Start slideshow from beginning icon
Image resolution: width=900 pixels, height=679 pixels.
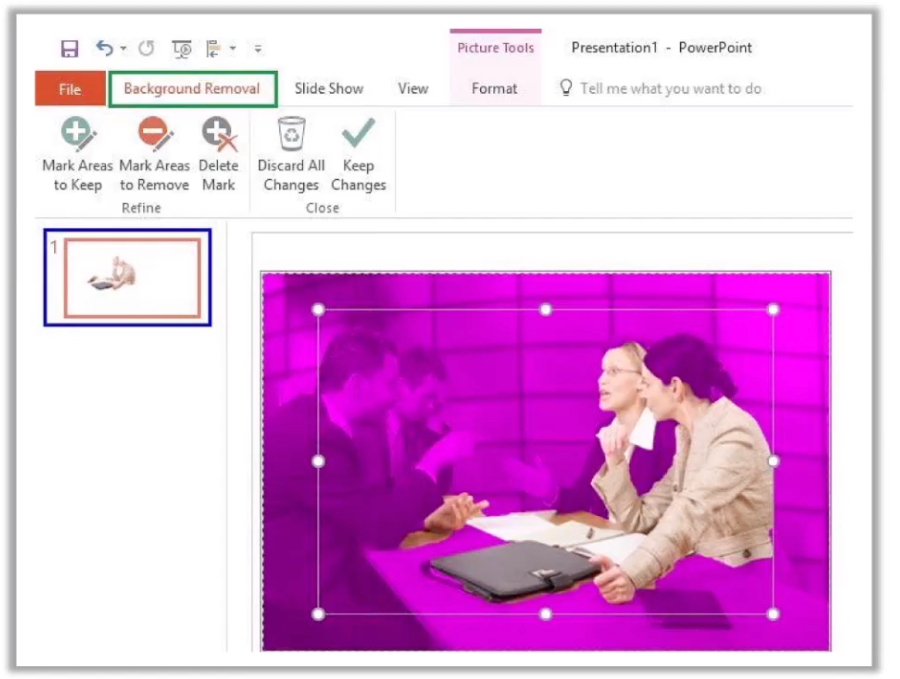pos(182,49)
